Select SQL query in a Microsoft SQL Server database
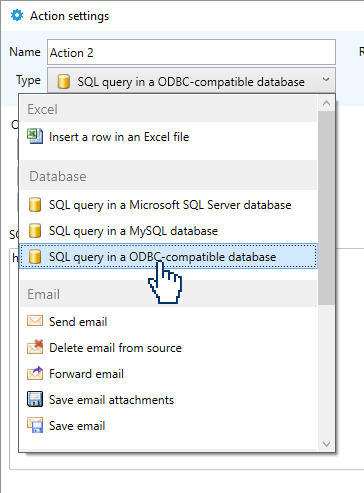Viewport: 364px width, 493px height. coord(168,205)
